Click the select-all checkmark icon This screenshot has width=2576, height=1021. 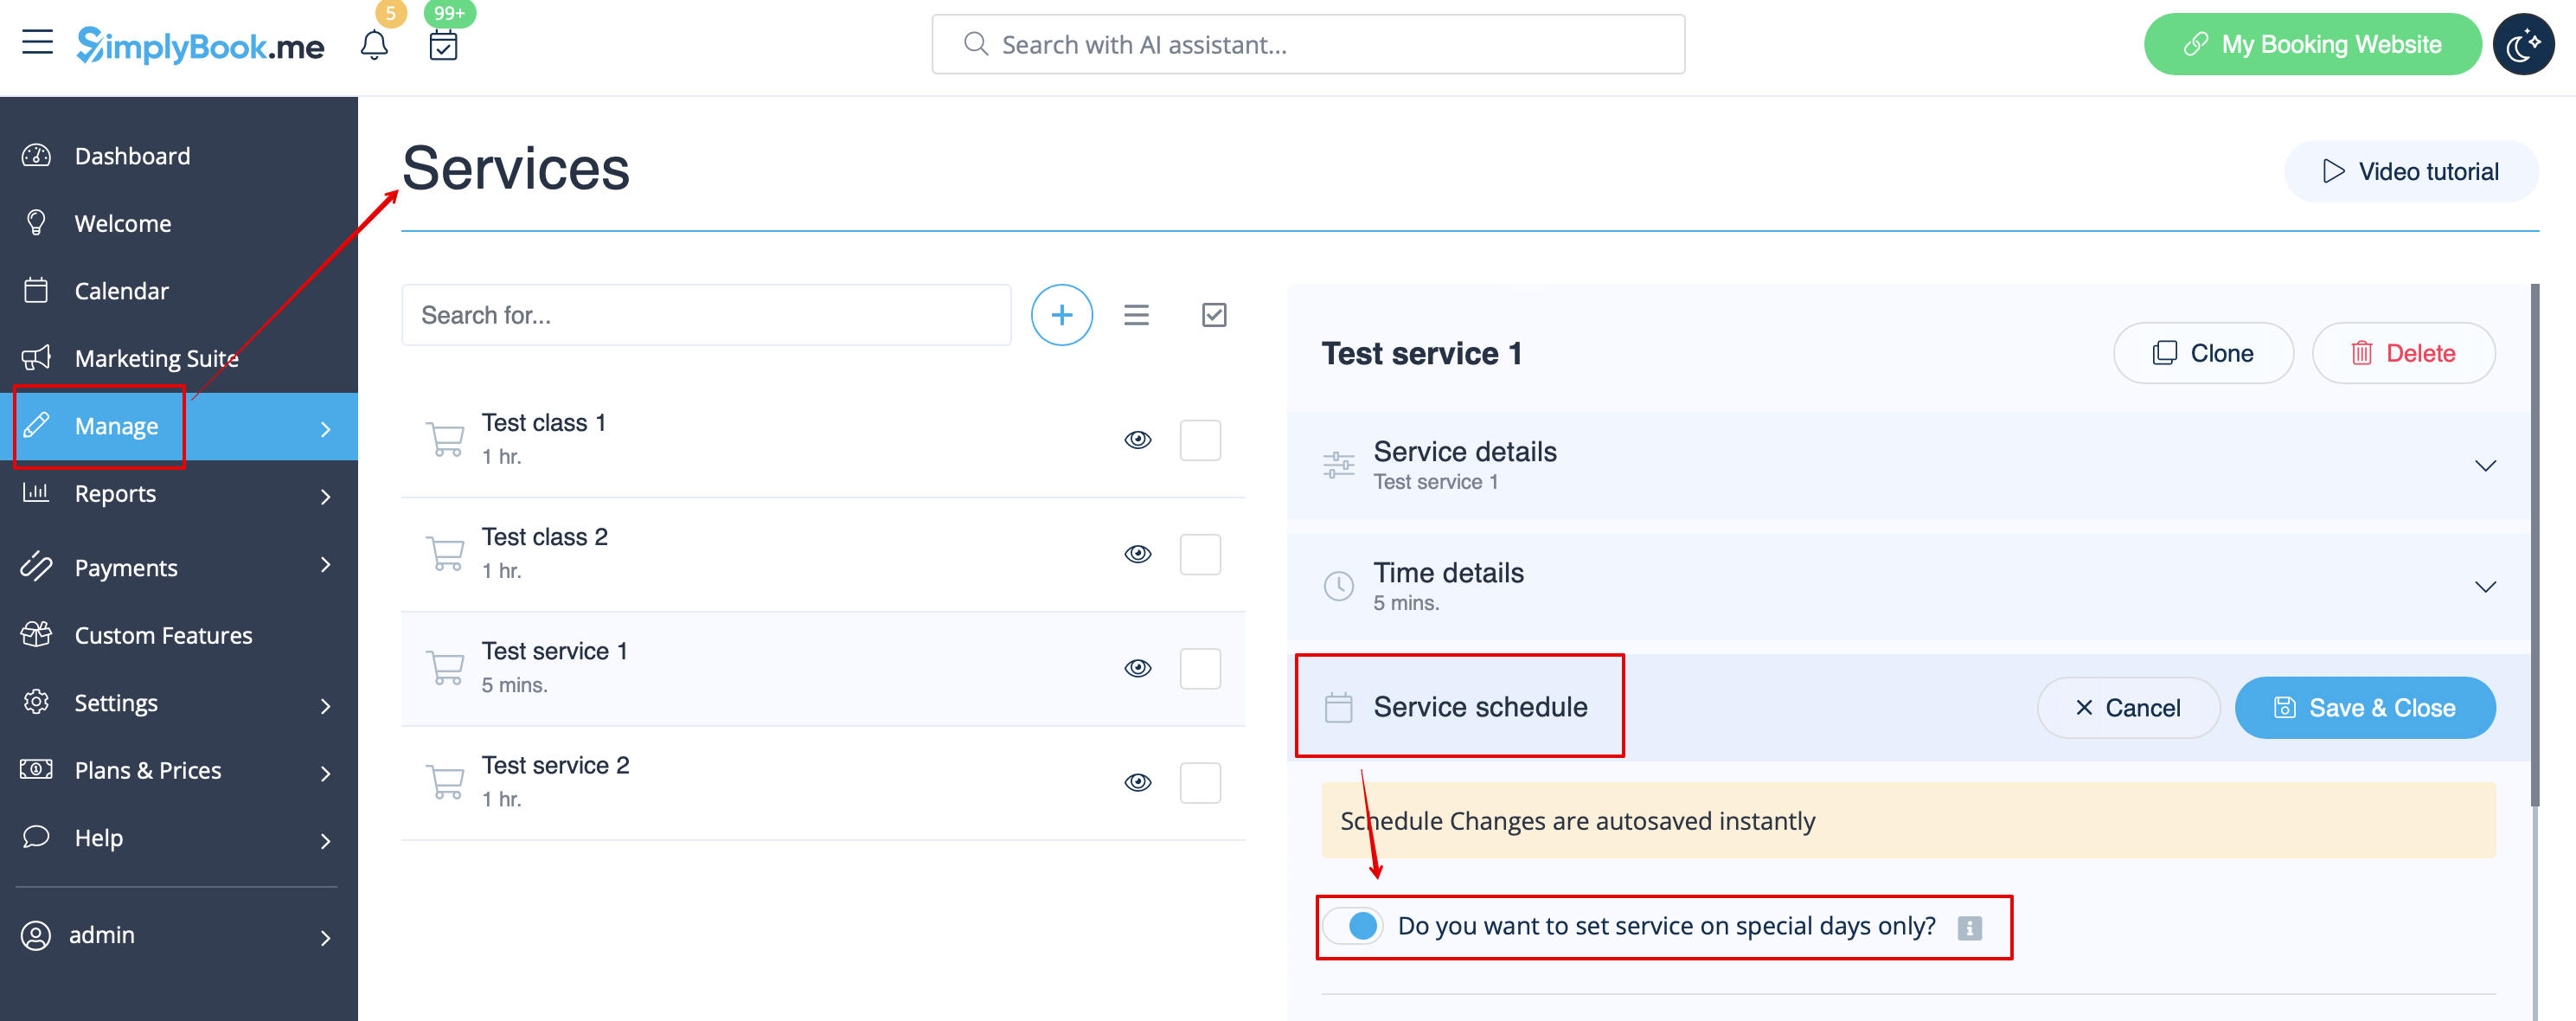pyautogui.click(x=1214, y=315)
